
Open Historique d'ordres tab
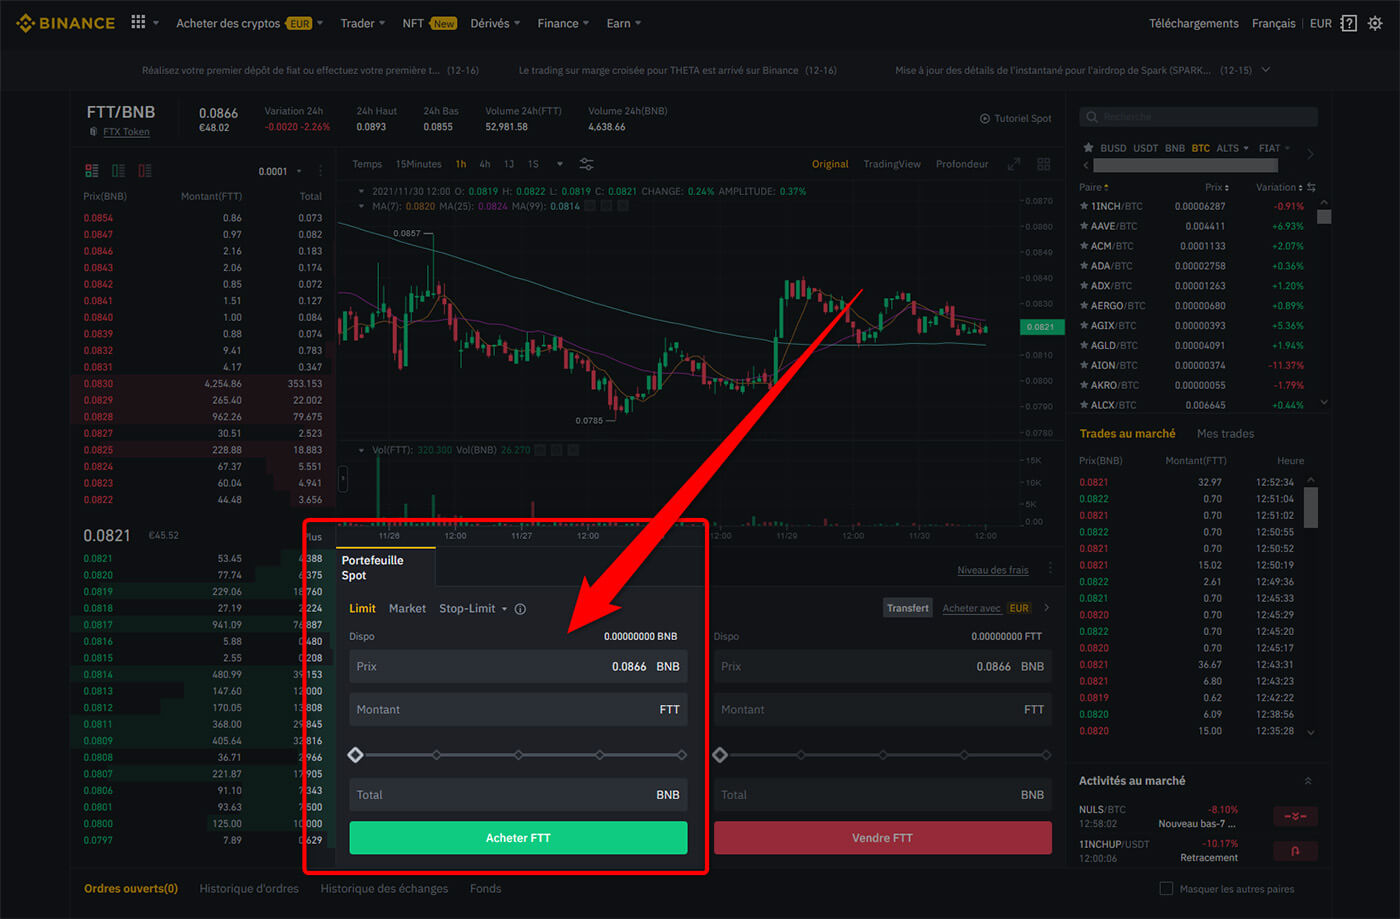pos(249,888)
